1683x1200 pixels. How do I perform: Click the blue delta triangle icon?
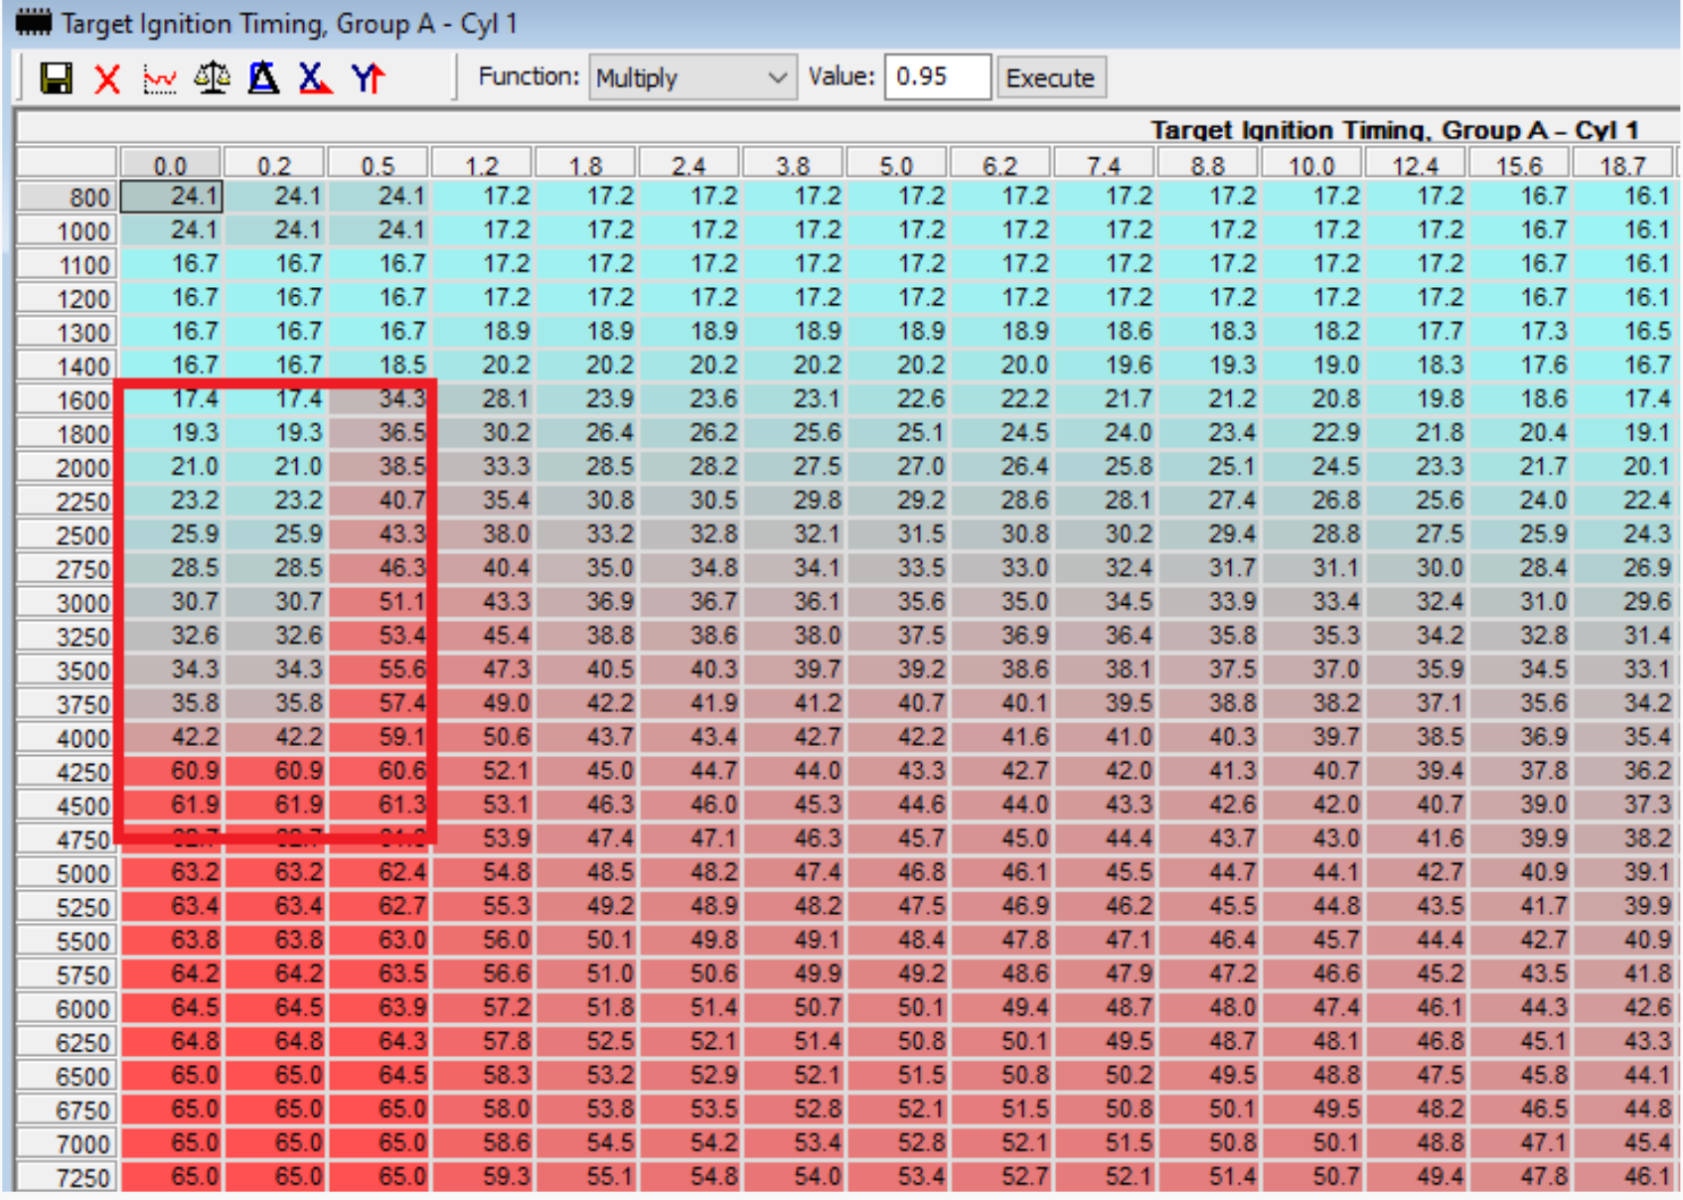tap(264, 78)
